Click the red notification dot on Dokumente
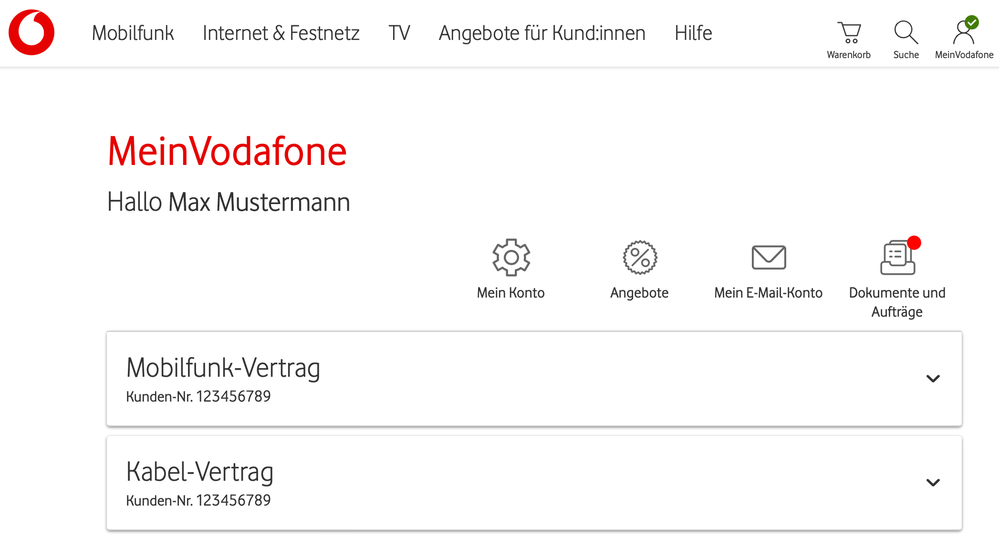The height and width of the screenshot is (536, 999). (914, 243)
